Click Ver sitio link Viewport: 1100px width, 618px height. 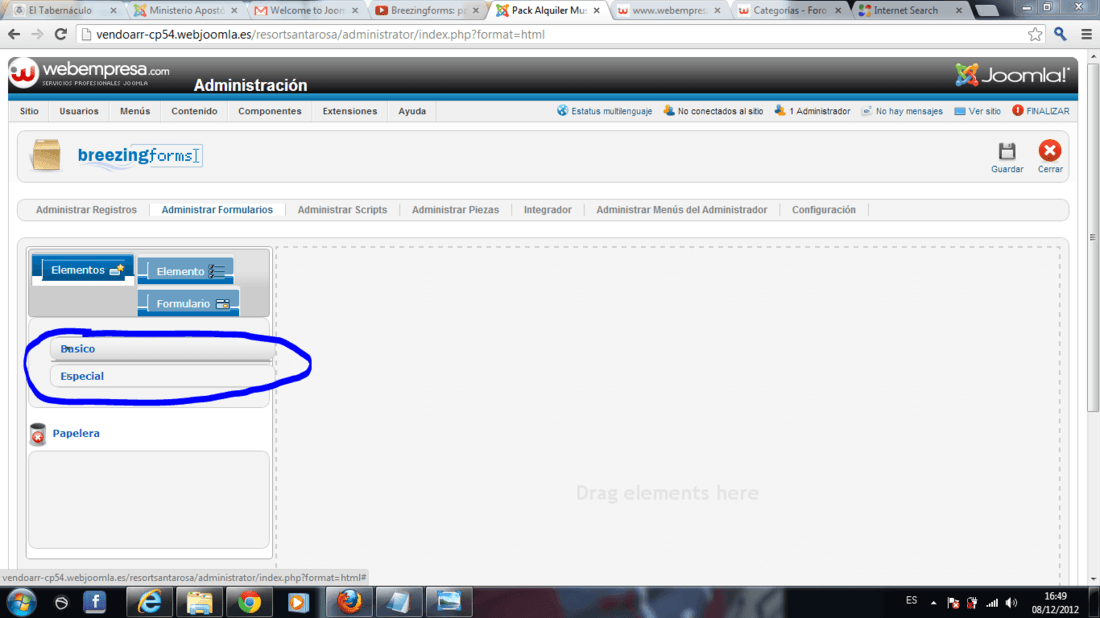[x=977, y=111]
